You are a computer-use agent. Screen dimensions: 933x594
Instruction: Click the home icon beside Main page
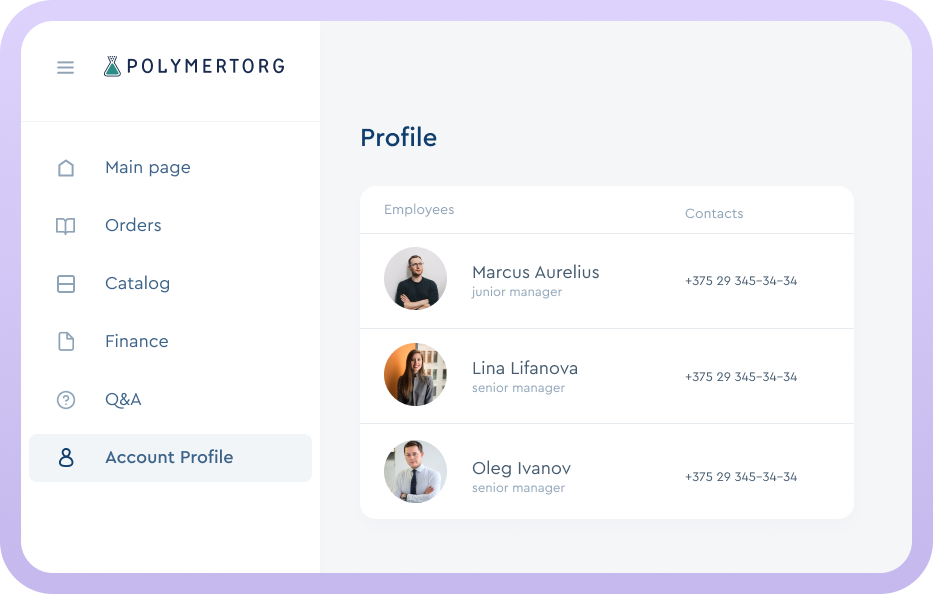pyautogui.click(x=66, y=168)
